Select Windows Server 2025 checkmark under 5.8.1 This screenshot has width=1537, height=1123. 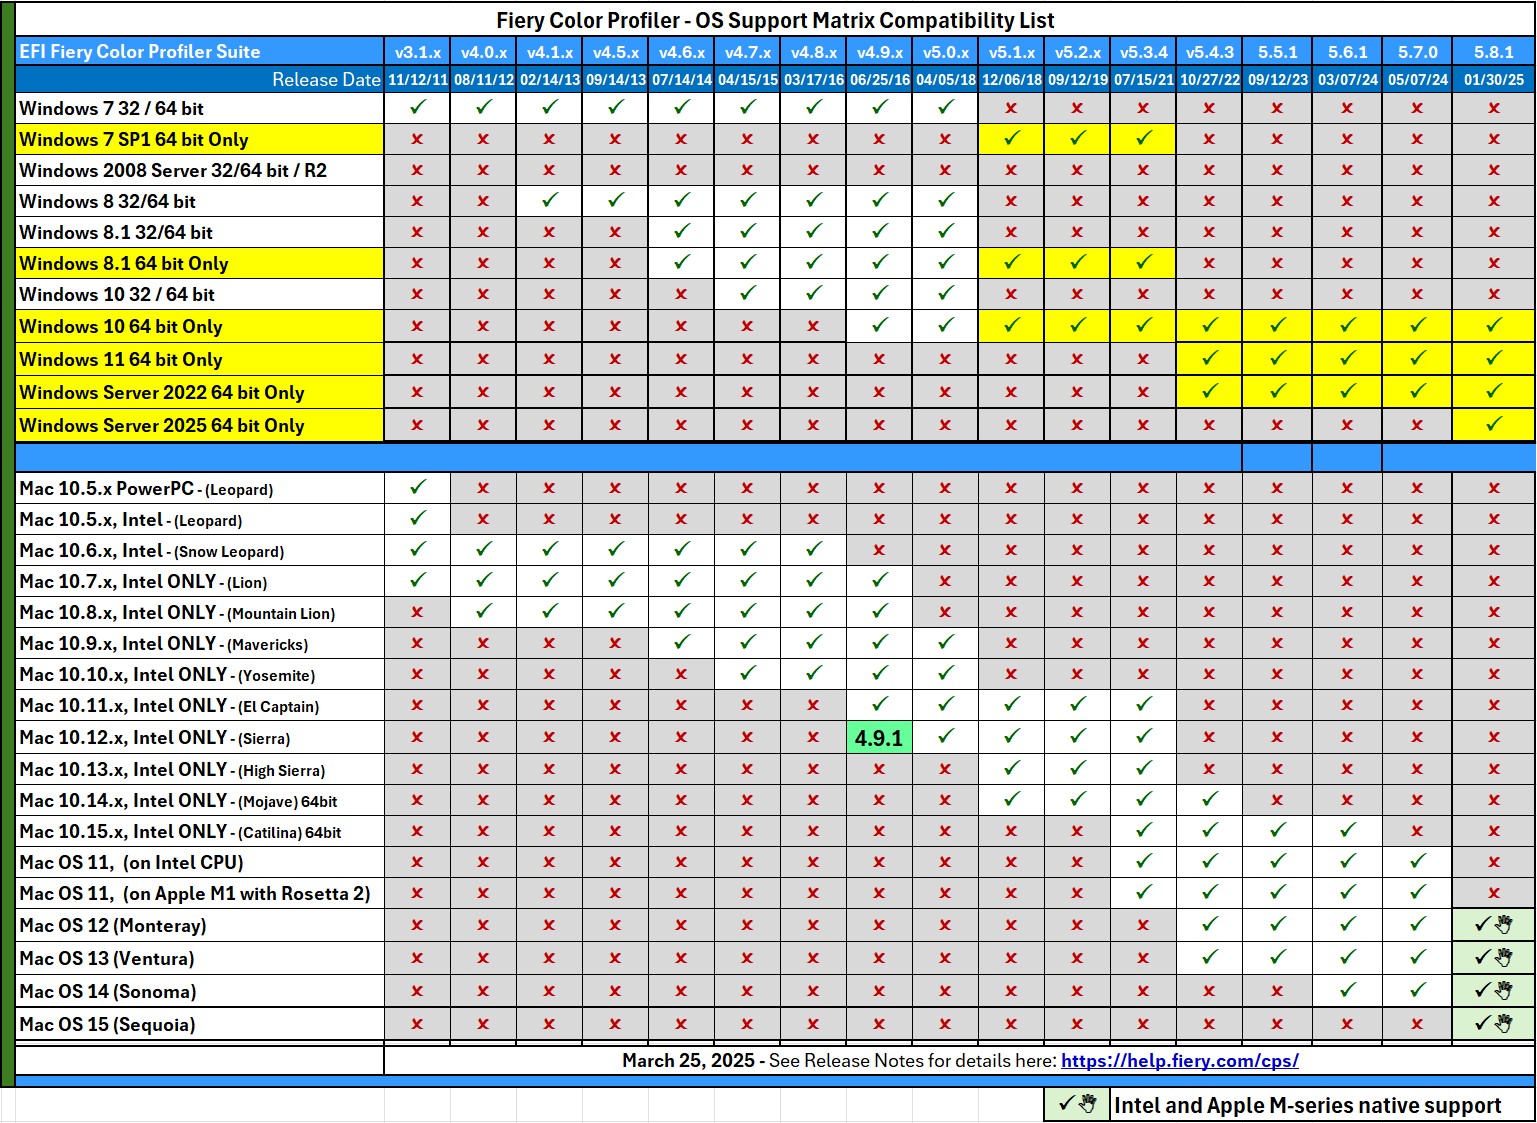point(1493,424)
